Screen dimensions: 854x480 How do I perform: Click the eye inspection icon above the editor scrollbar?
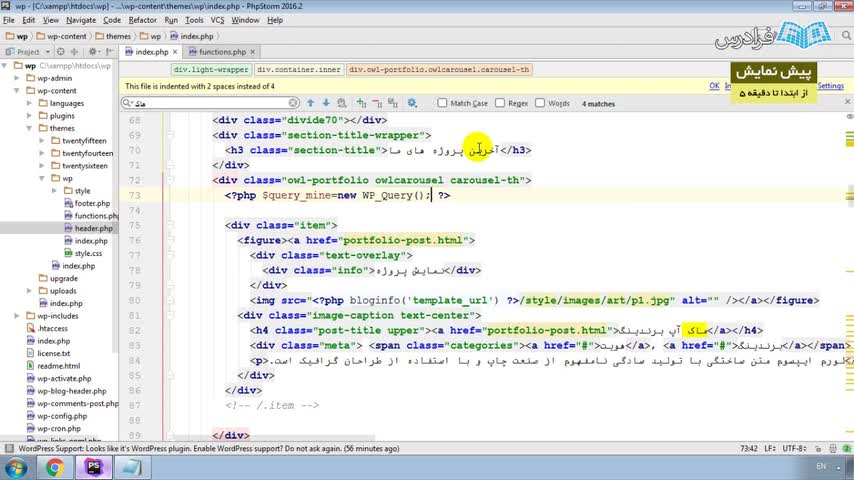pyautogui.click(x=850, y=117)
